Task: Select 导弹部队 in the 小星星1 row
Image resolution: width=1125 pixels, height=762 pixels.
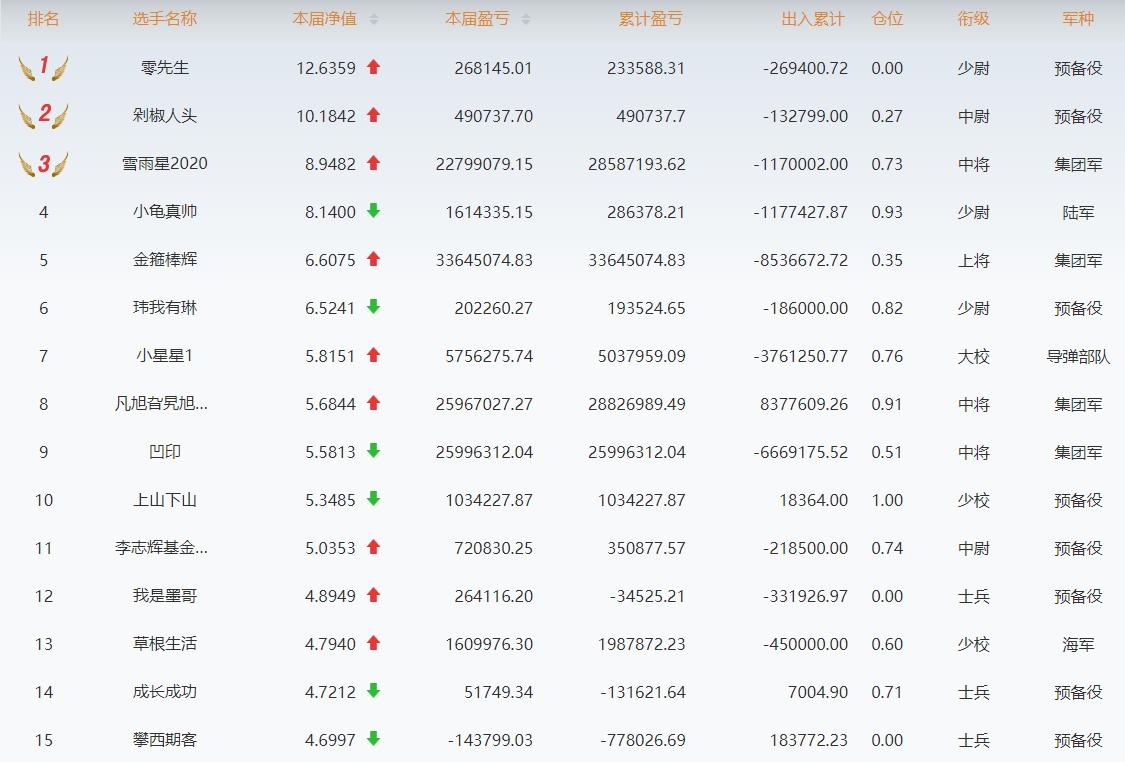Action: pos(1078,356)
